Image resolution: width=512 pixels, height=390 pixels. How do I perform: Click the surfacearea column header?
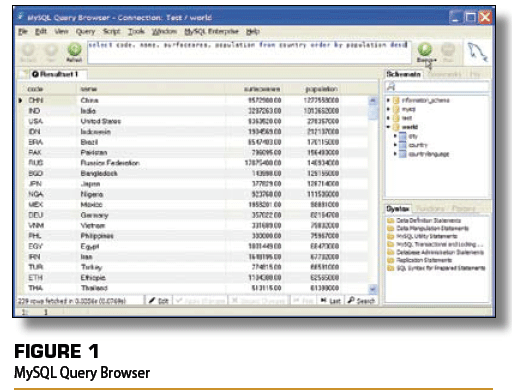(255, 89)
